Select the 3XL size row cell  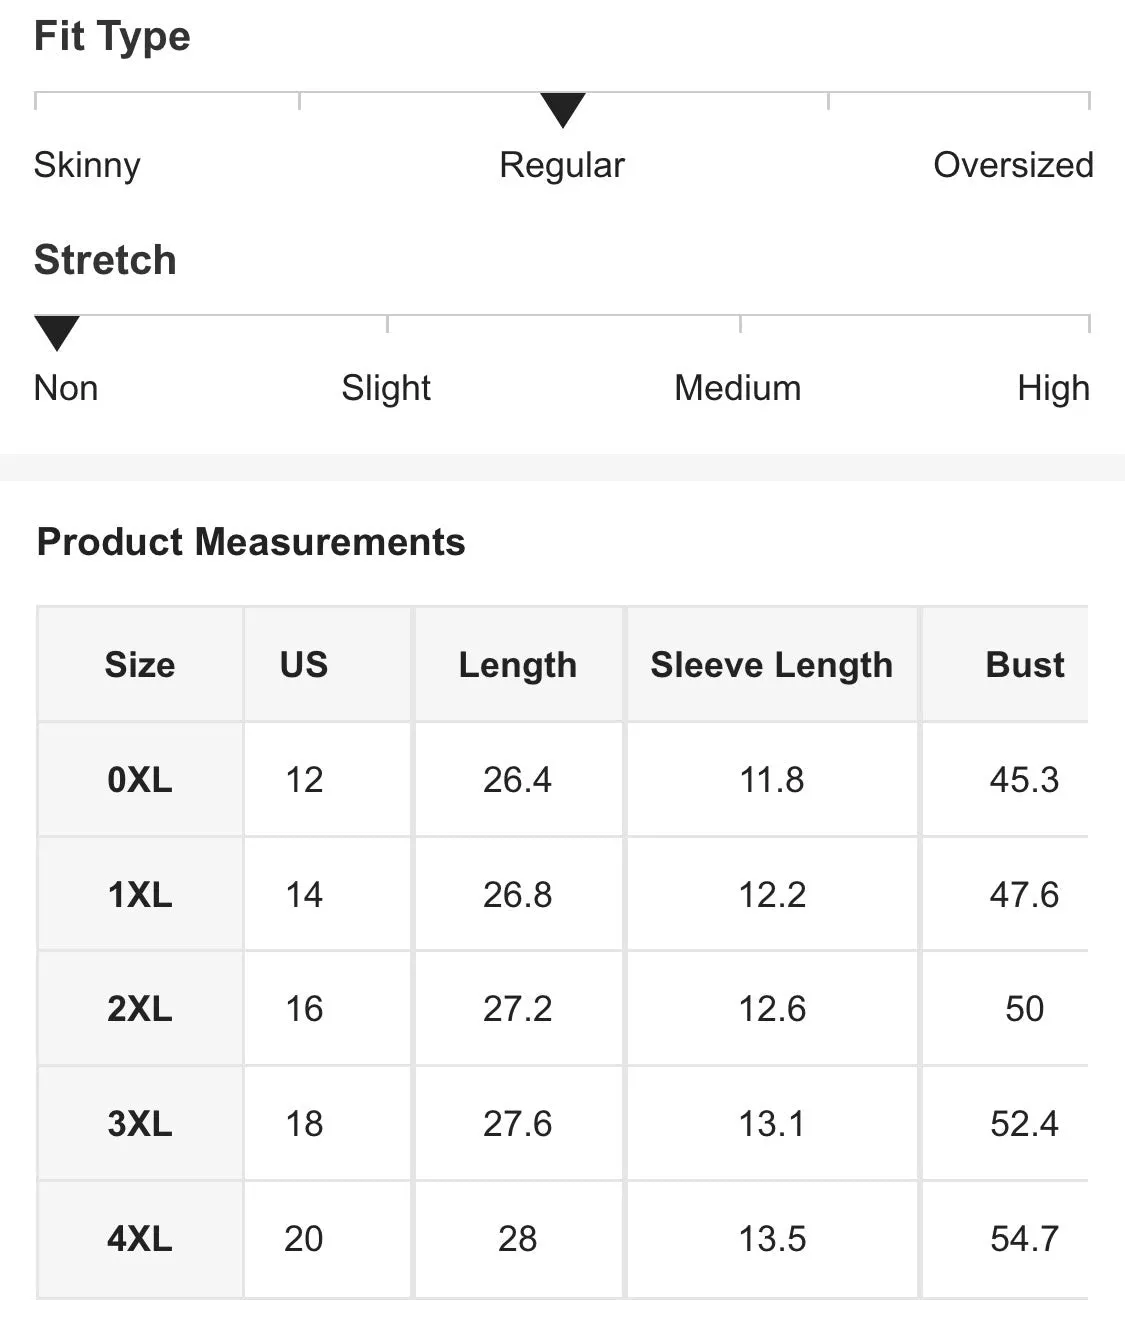pos(140,1123)
